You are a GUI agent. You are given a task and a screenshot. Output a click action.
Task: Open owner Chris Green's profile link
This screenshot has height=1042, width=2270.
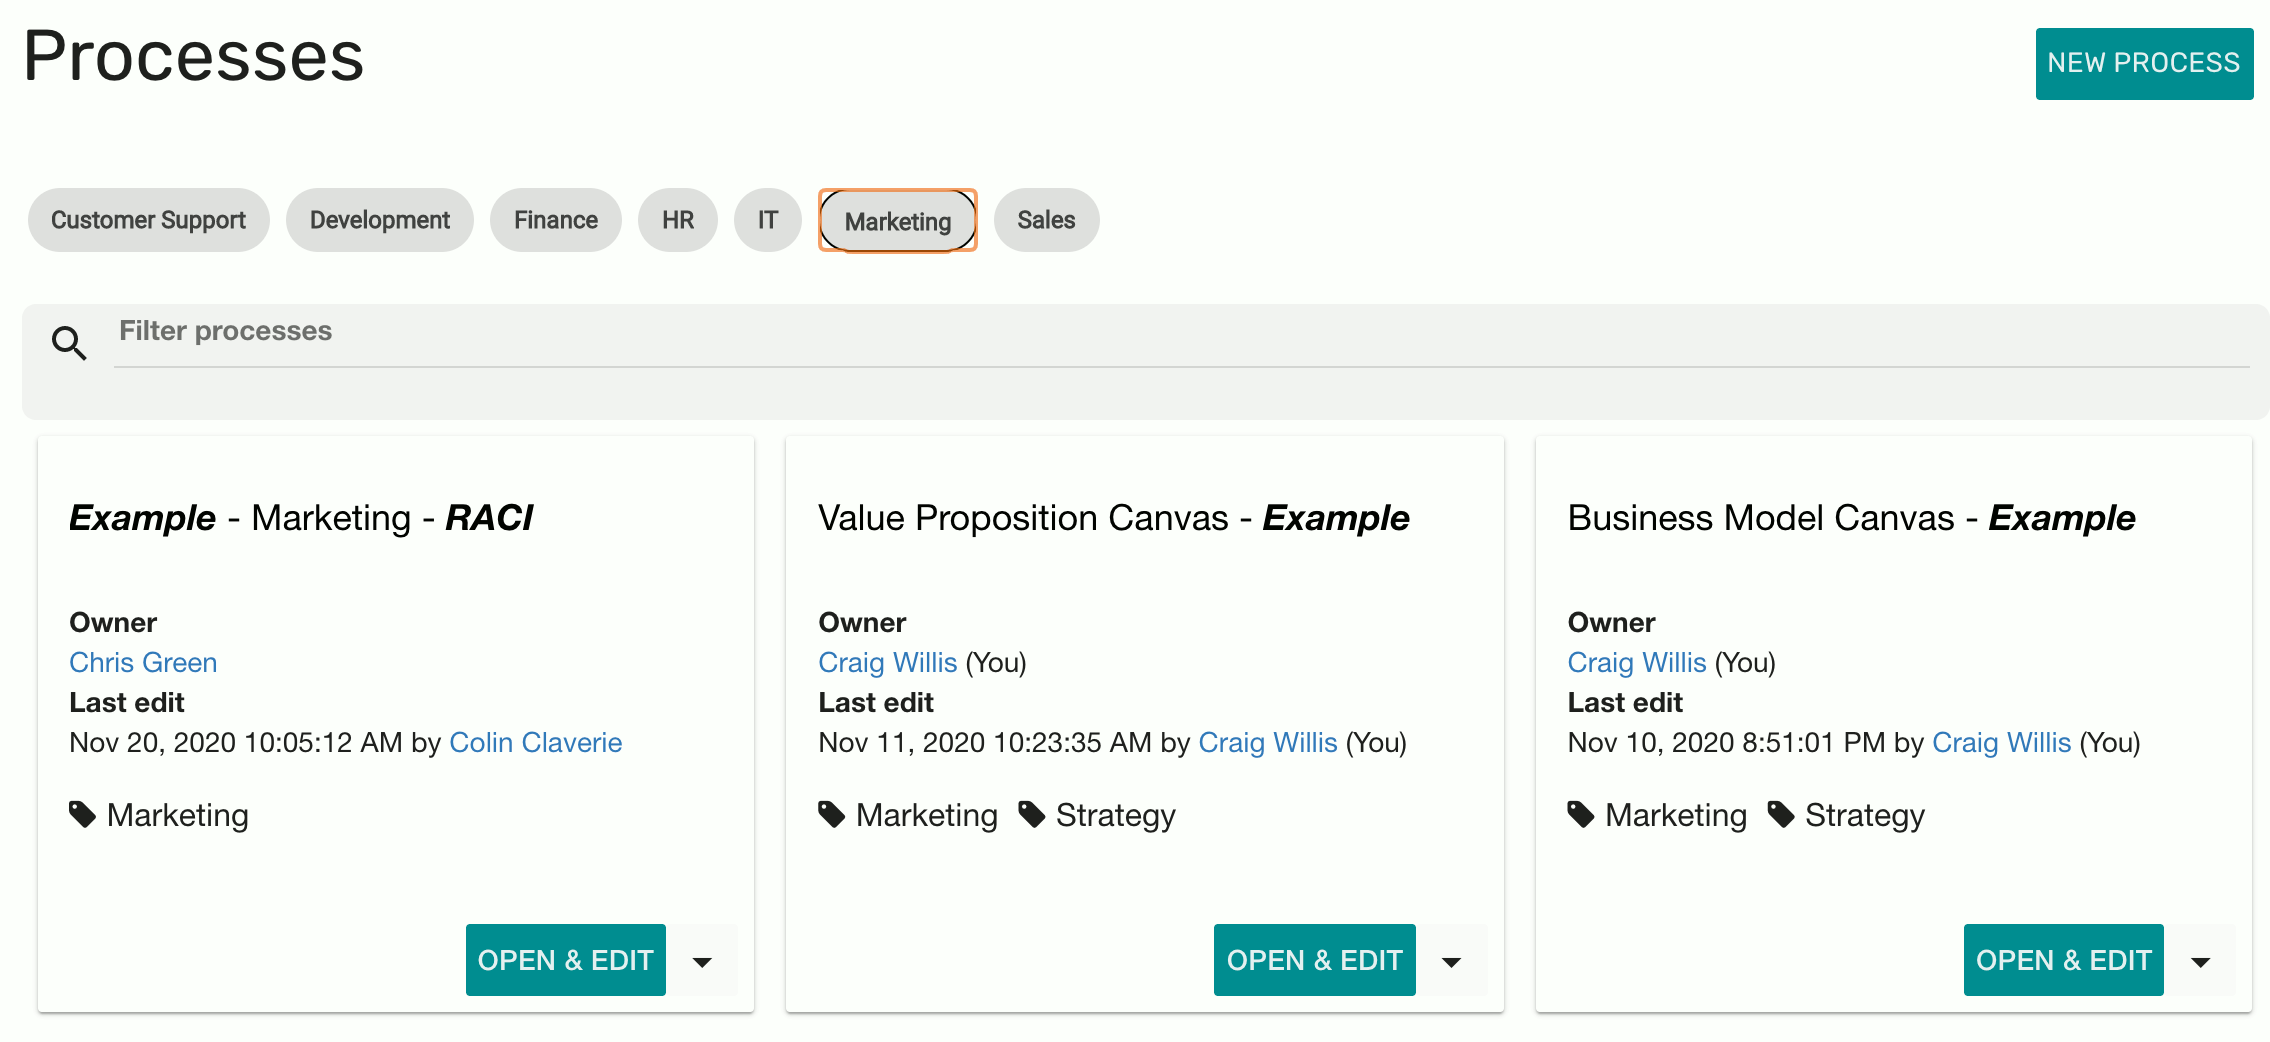(x=143, y=662)
